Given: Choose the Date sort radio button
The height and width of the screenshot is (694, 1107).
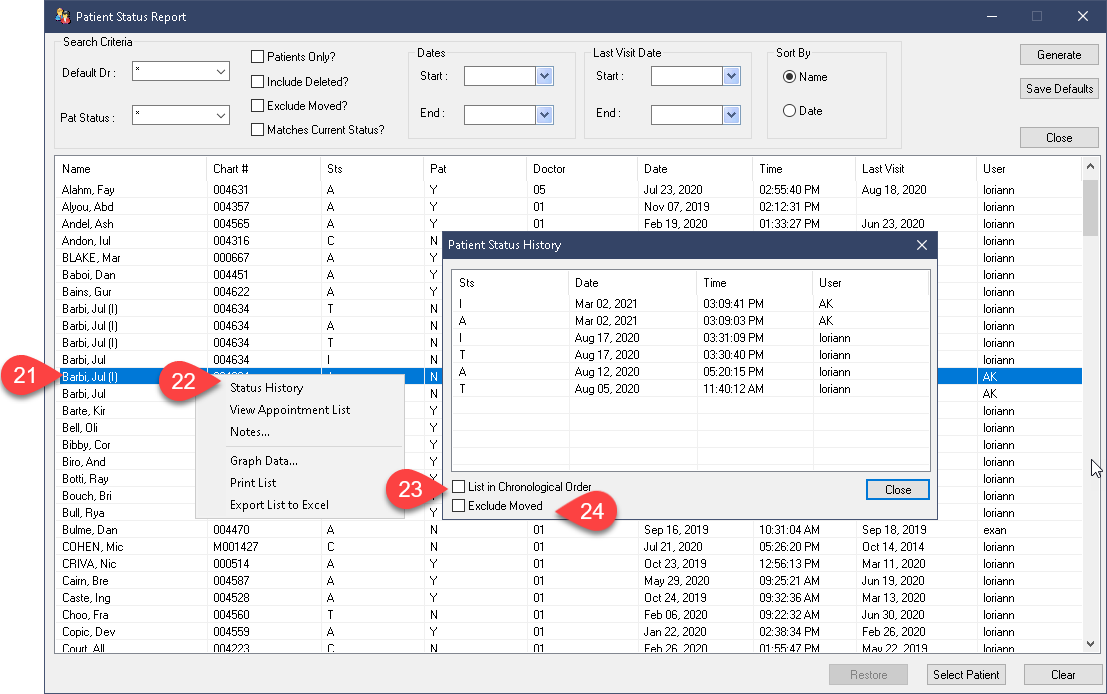Looking at the screenshot, I should point(789,110).
